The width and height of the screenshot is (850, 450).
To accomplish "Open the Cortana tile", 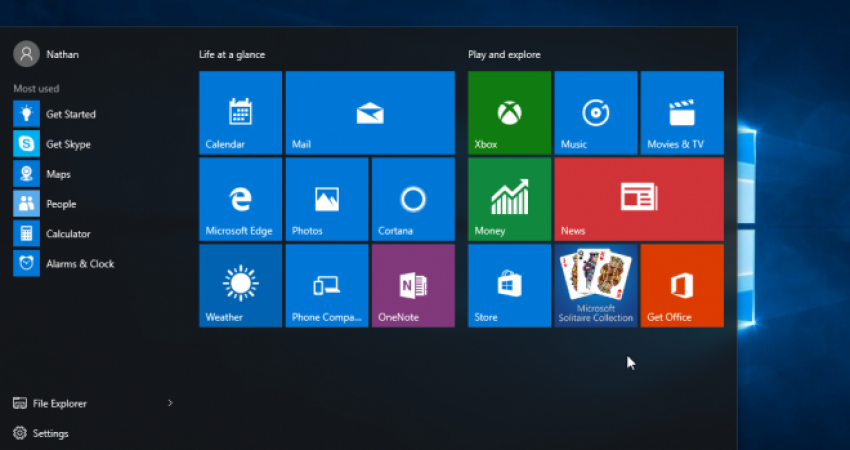I will (413, 199).
